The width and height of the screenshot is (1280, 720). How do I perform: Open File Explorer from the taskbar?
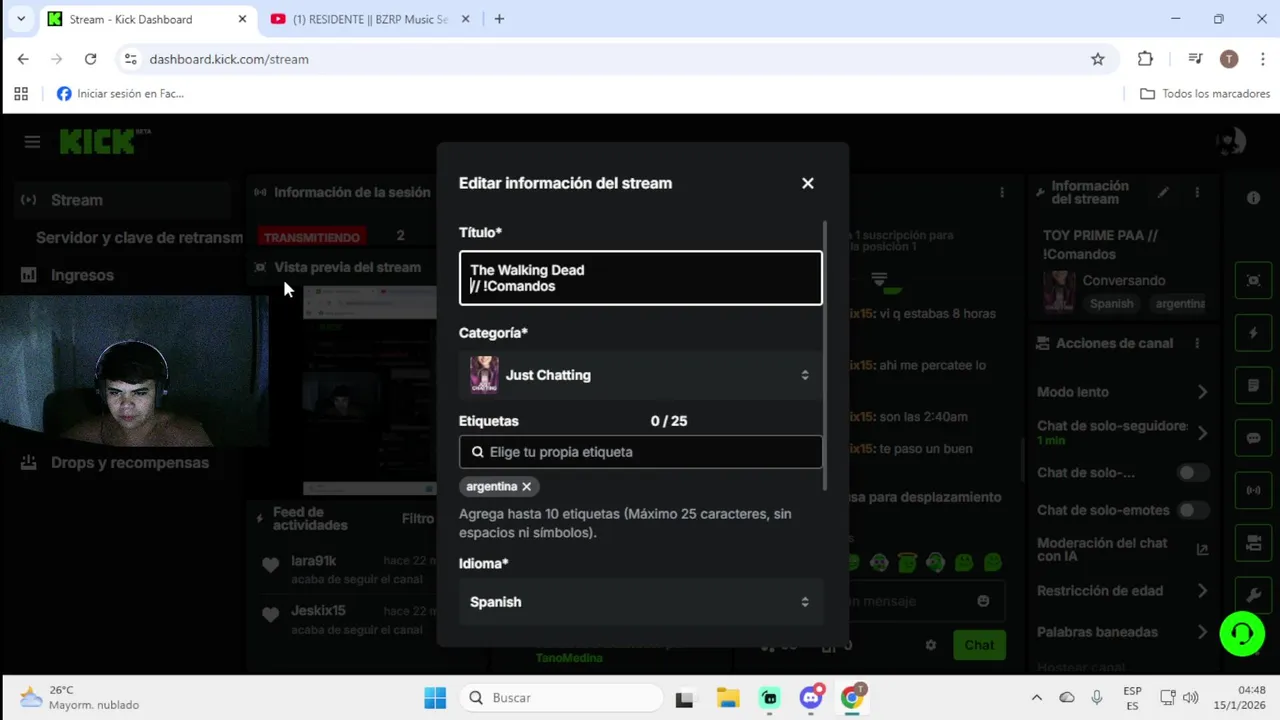pyautogui.click(x=727, y=698)
